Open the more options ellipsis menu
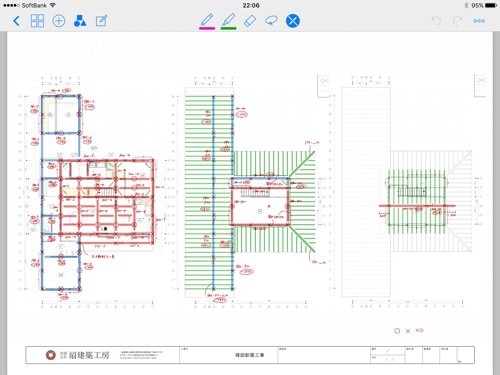The image size is (500, 375). 479,21
